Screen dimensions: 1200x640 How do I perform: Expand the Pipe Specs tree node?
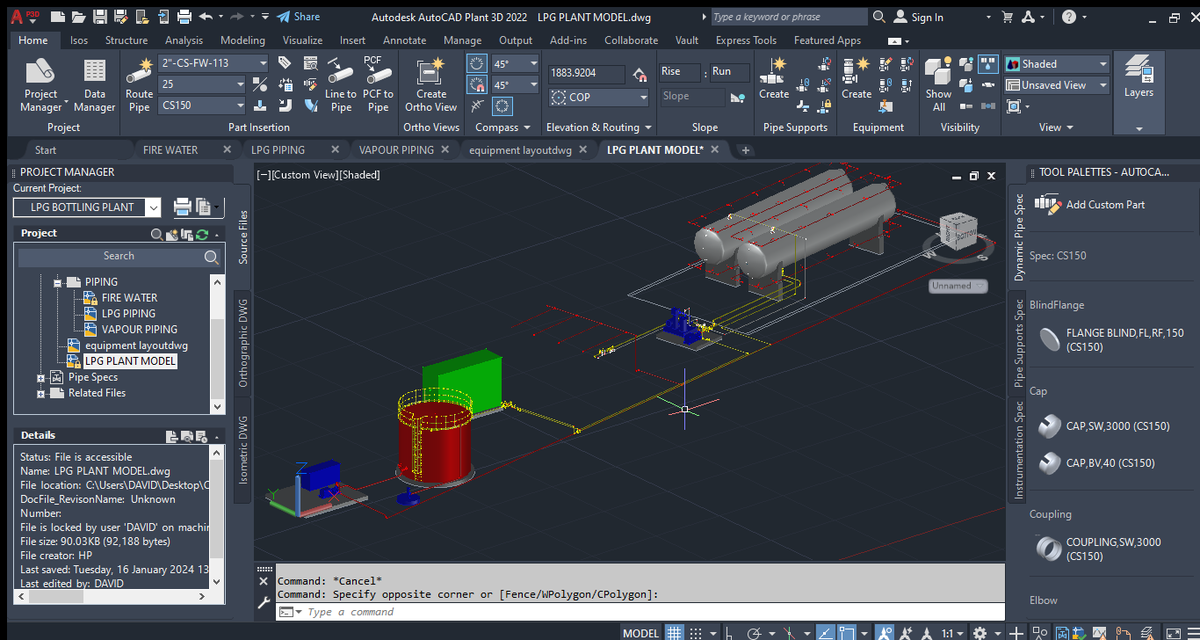(41, 378)
